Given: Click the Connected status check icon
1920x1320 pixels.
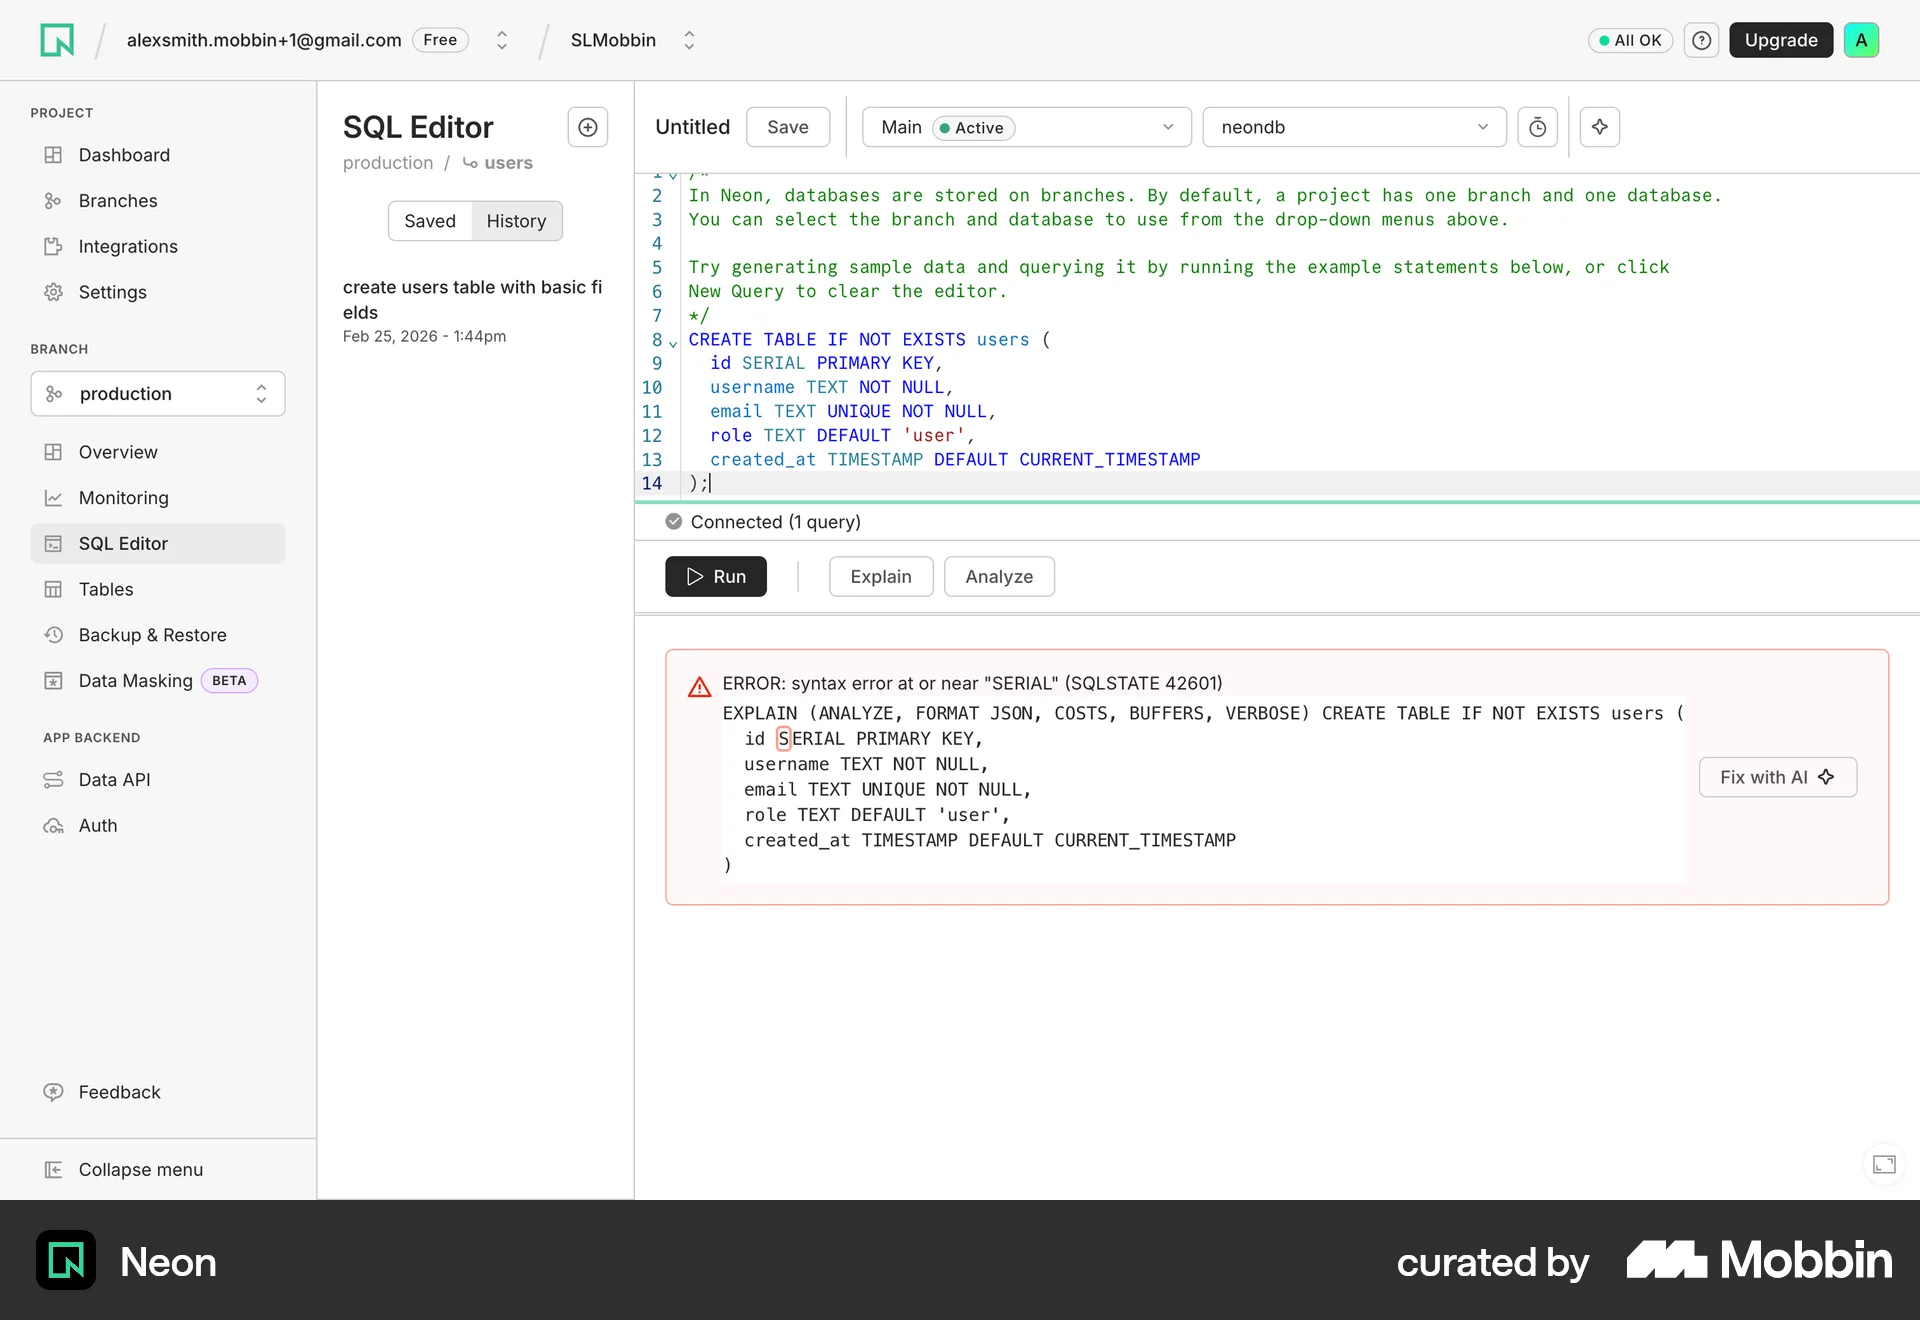Looking at the screenshot, I should click(674, 521).
